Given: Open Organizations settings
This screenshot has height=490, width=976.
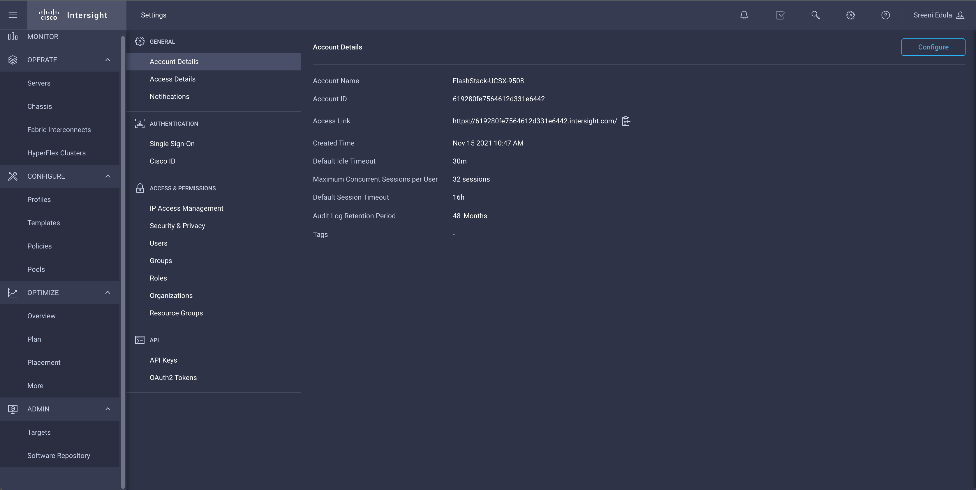Looking at the screenshot, I should tap(171, 296).
